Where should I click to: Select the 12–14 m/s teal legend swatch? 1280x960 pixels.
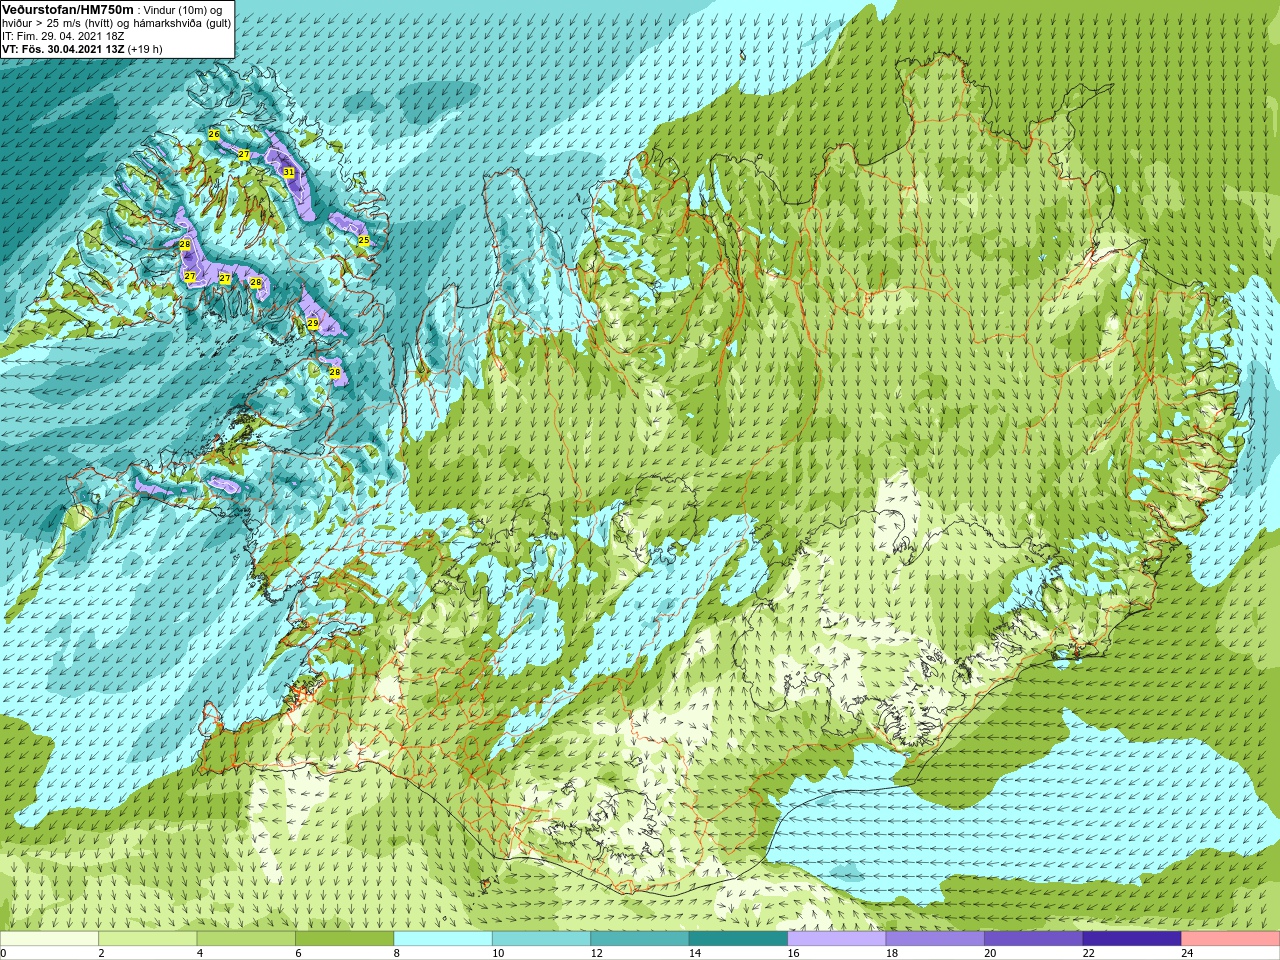pos(640,939)
